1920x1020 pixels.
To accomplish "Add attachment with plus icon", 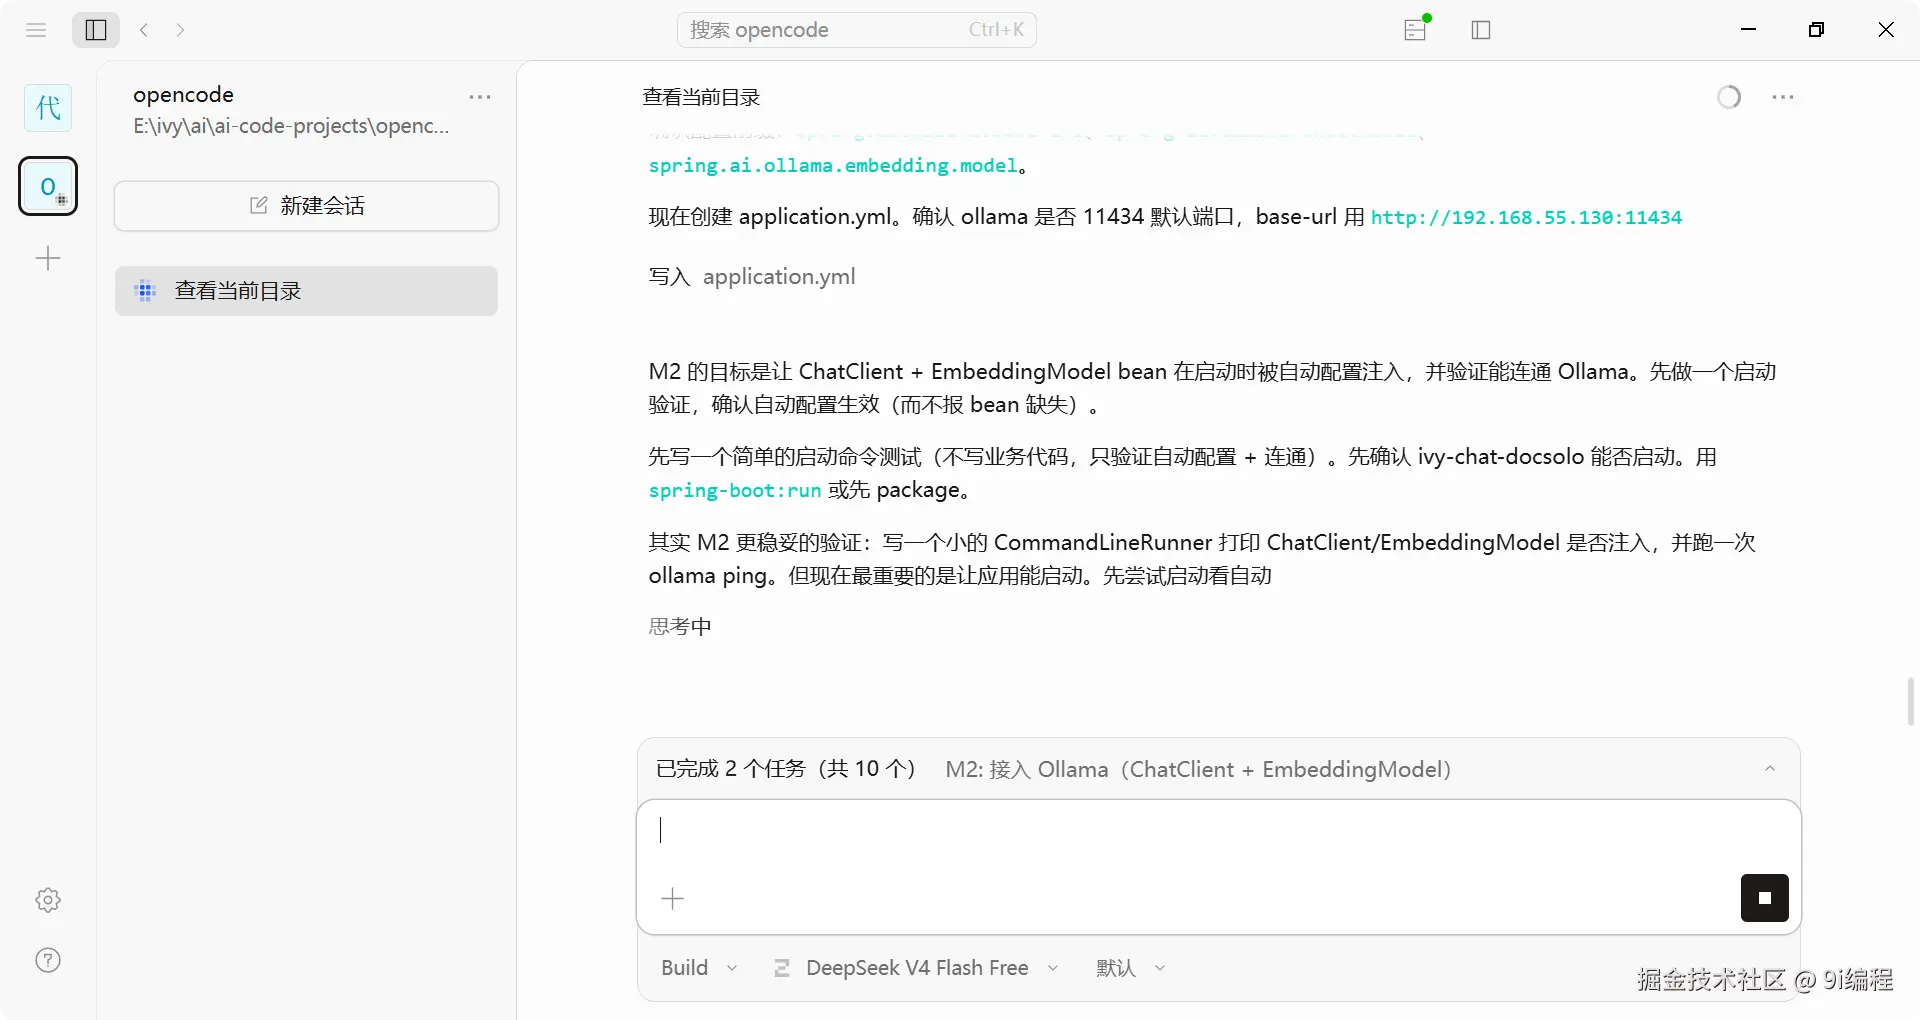I will [x=673, y=899].
